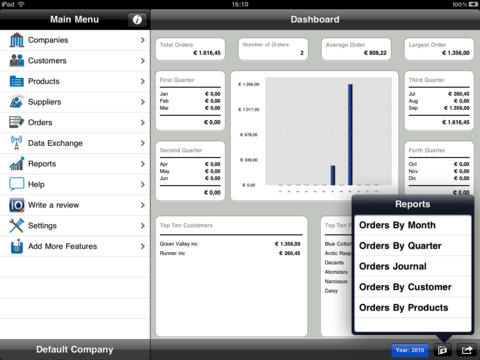Click the Products list icon
Screen dimensions: 480x360
coord(17,81)
